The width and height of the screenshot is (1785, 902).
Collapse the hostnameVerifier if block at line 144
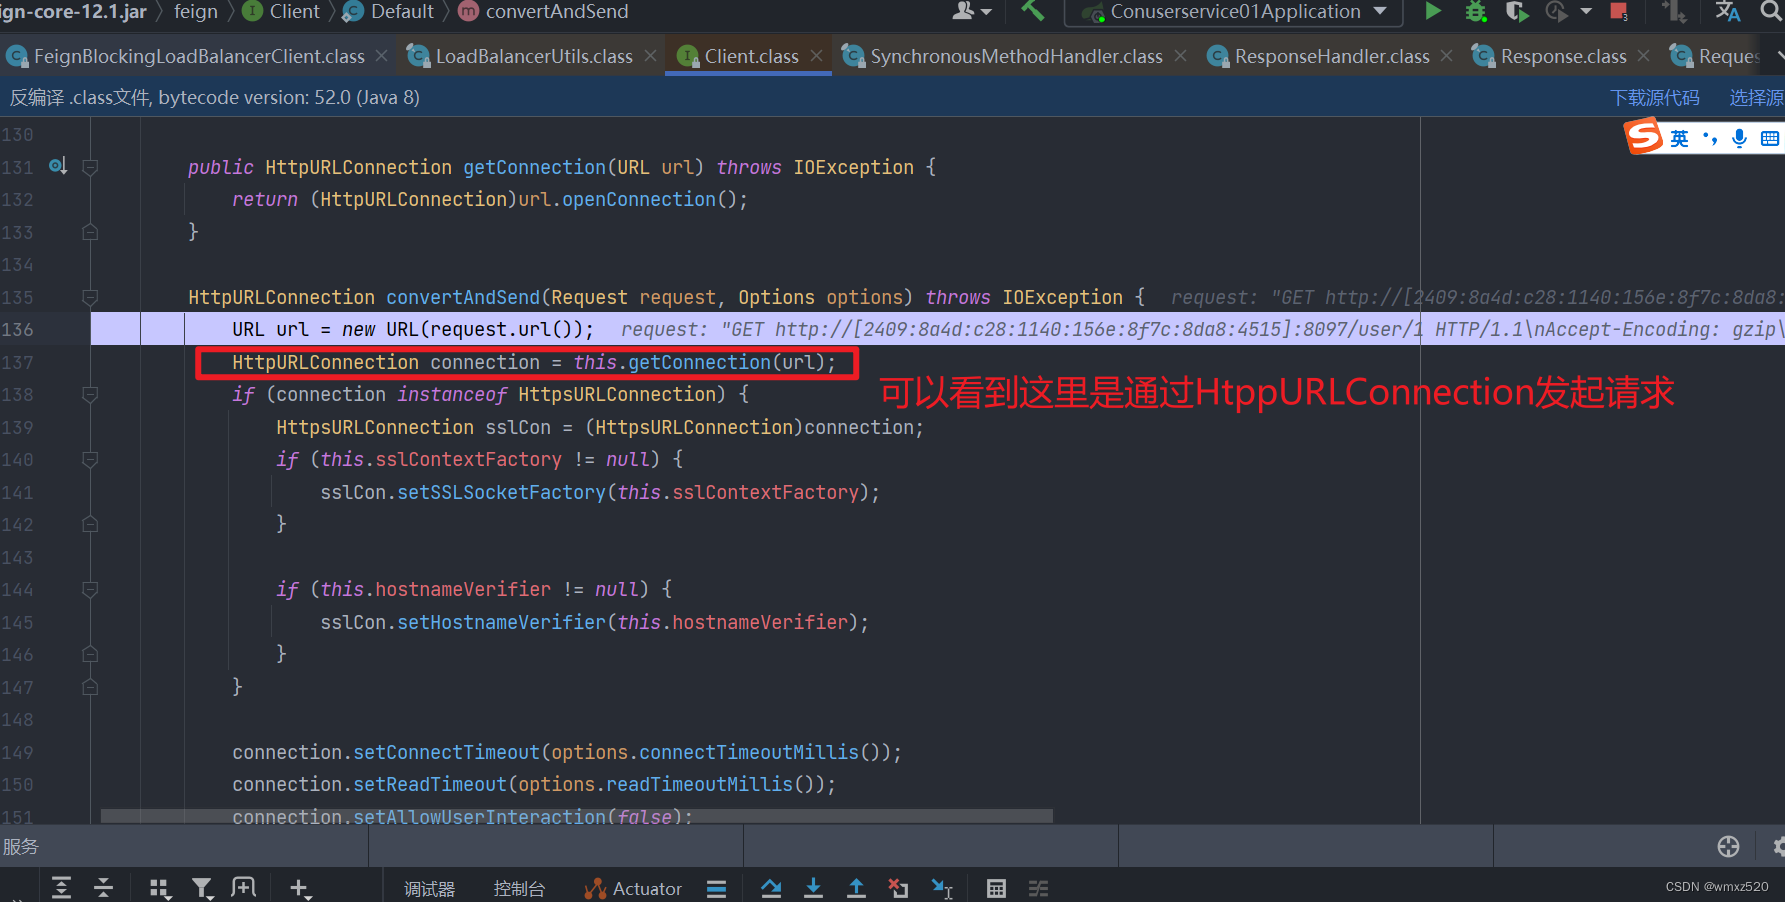90,589
